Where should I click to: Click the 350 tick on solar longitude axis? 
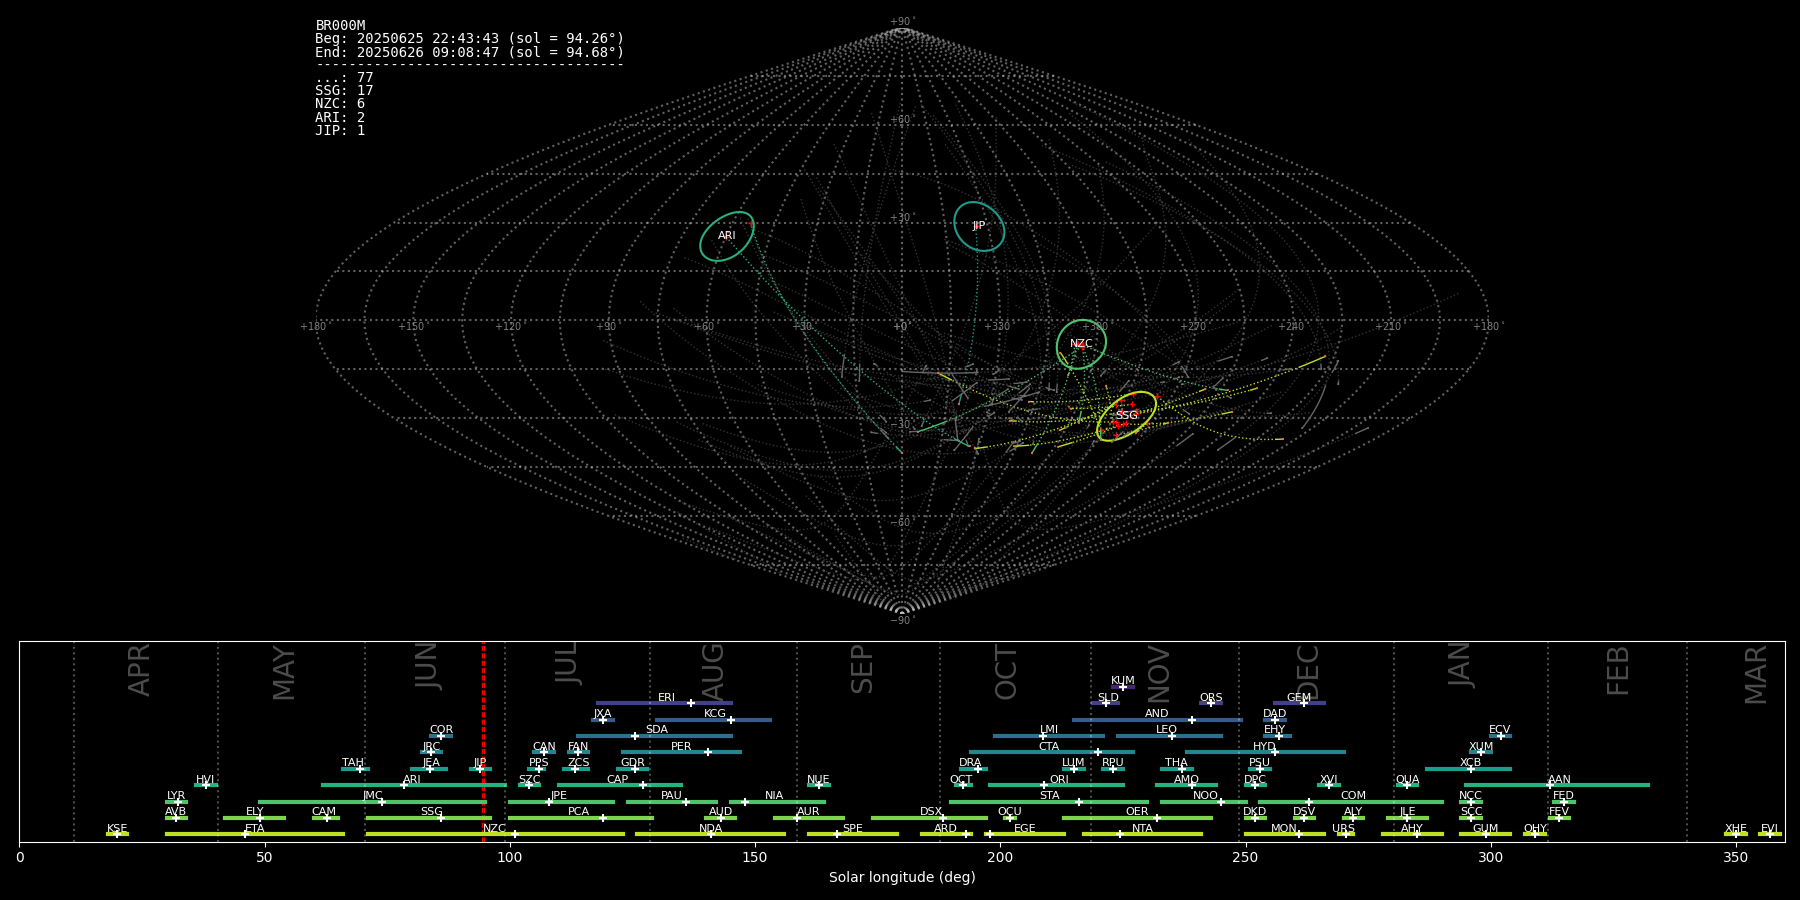tap(1736, 857)
